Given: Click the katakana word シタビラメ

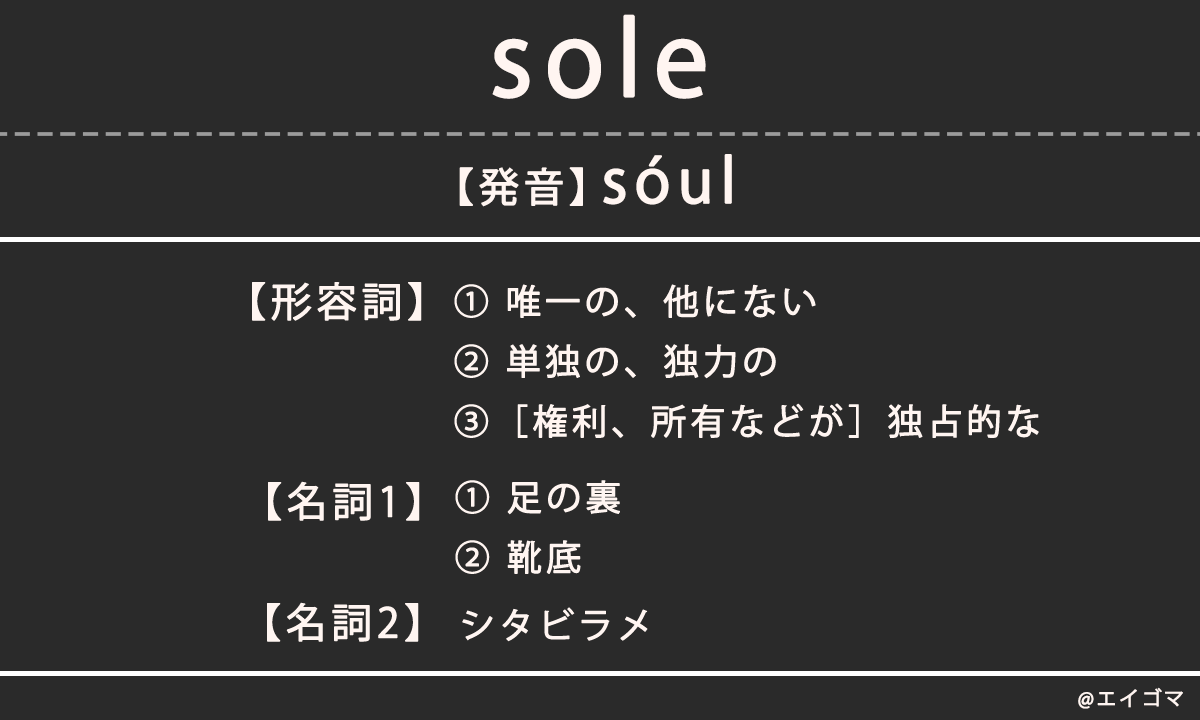Looking at the screenshot, I should click(556, 624).
